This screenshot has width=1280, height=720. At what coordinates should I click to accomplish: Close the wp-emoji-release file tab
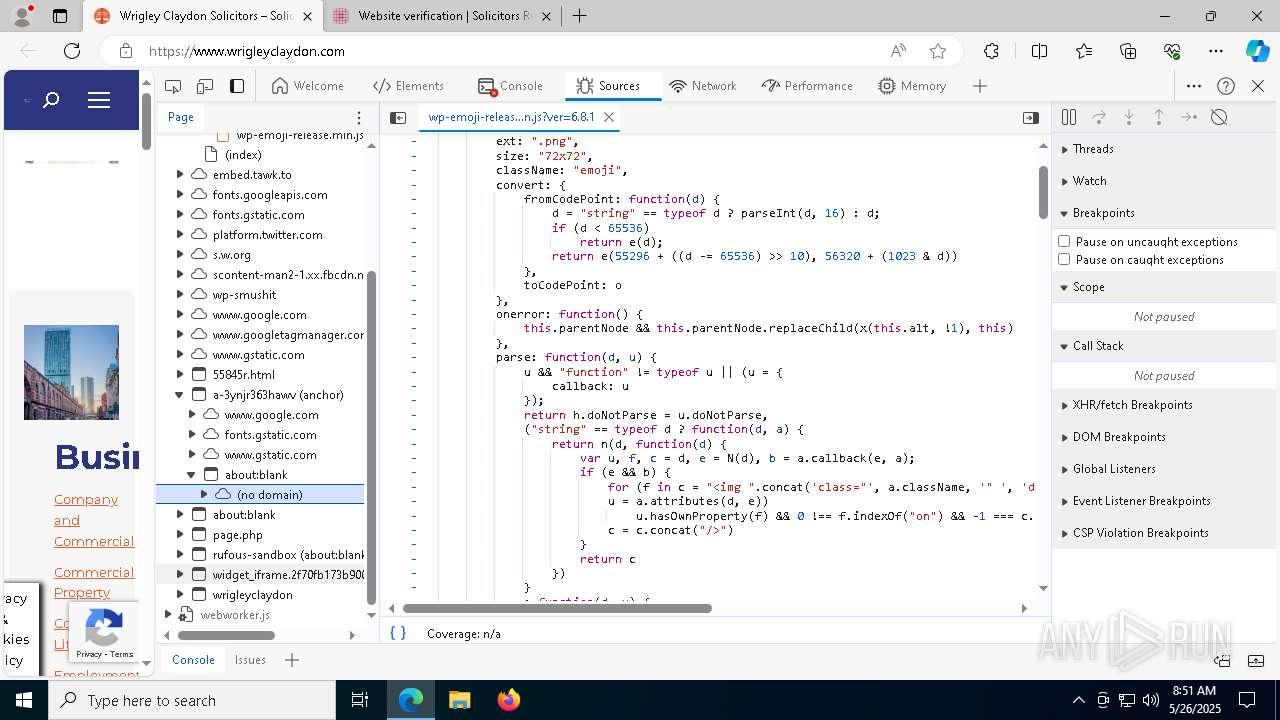coord(608,117)
